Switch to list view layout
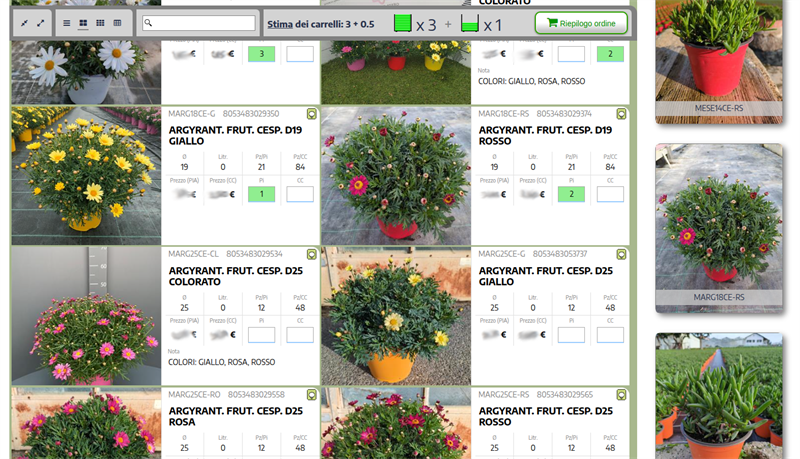The height and width of the screenshot is (459, 800). click(x=66, y=23)
